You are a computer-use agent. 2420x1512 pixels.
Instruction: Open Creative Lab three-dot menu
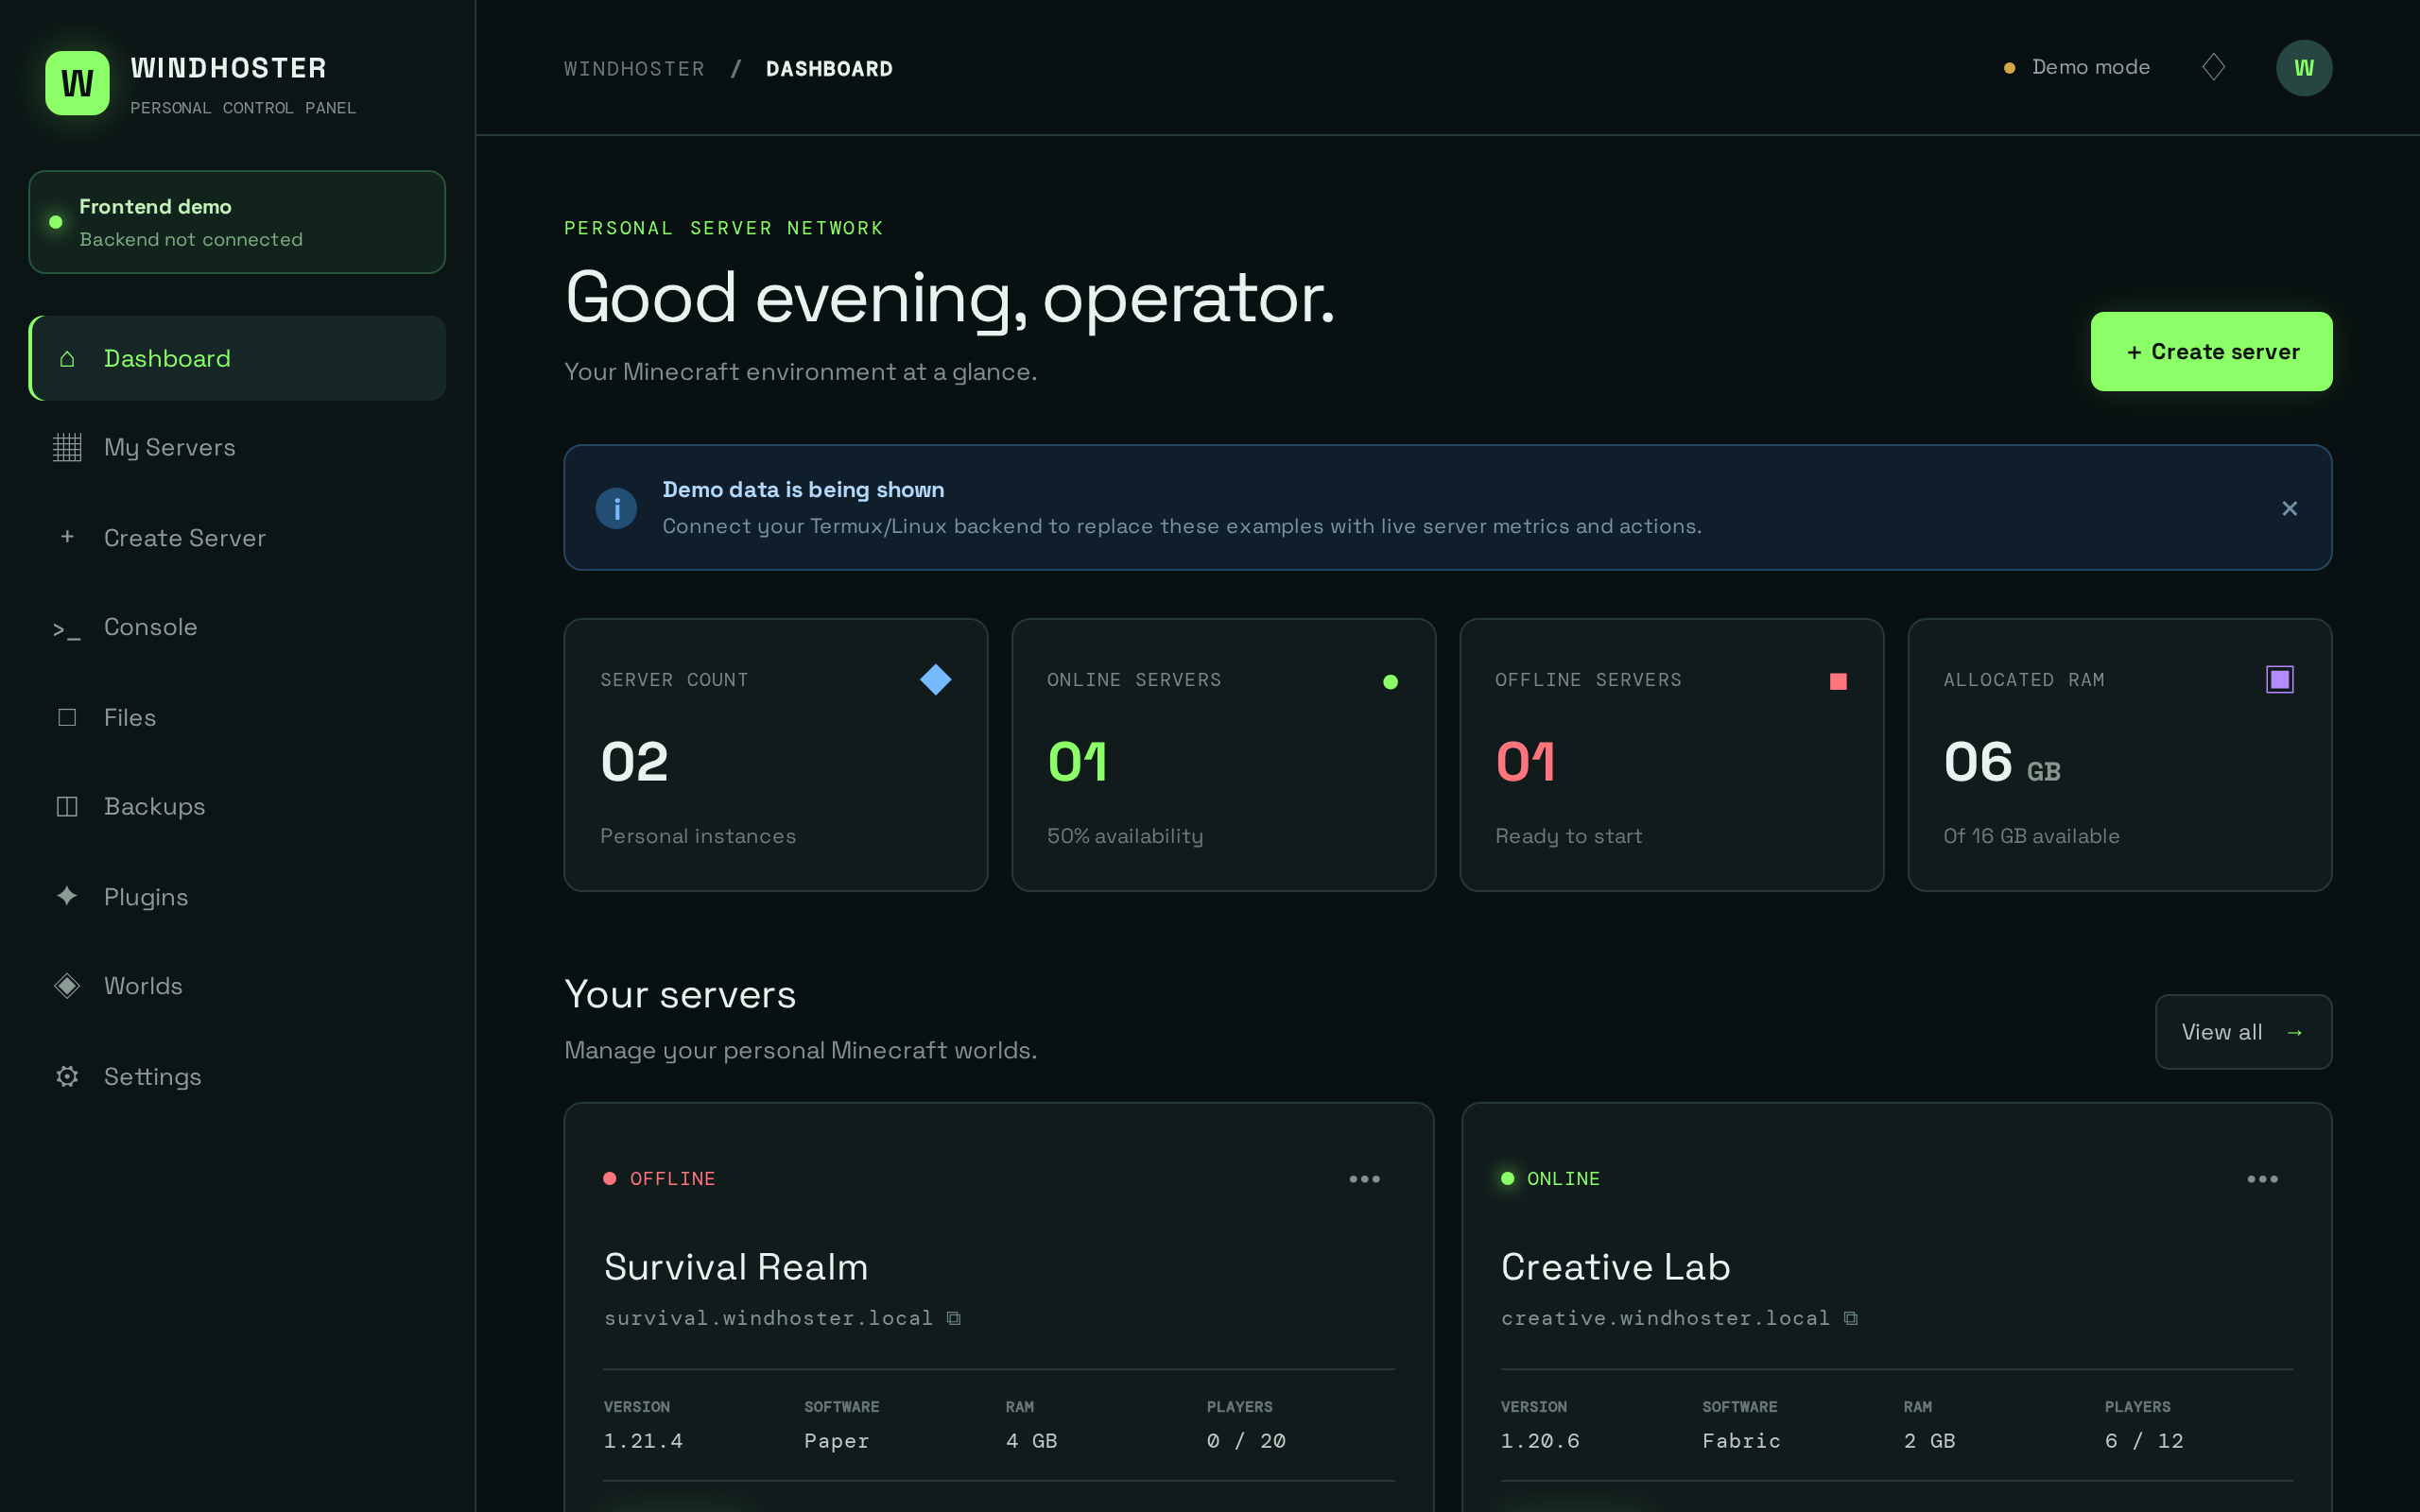2262,1179
